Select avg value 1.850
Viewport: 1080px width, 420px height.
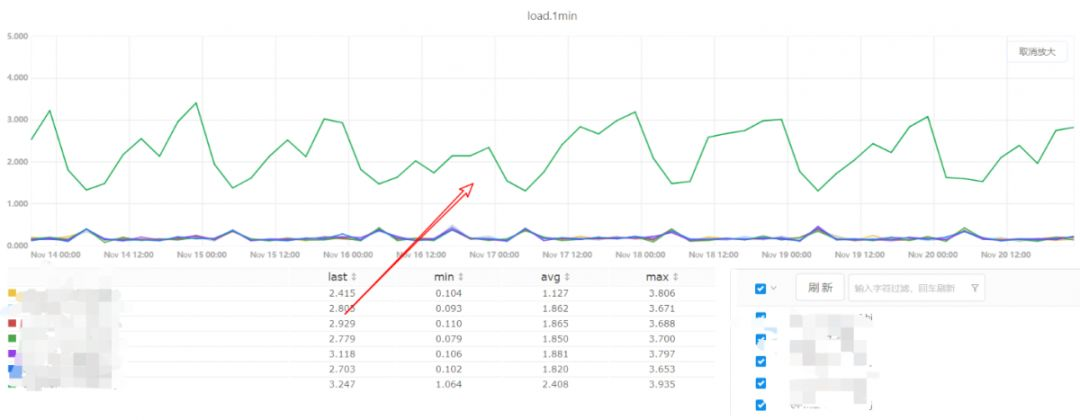(555, 339)
